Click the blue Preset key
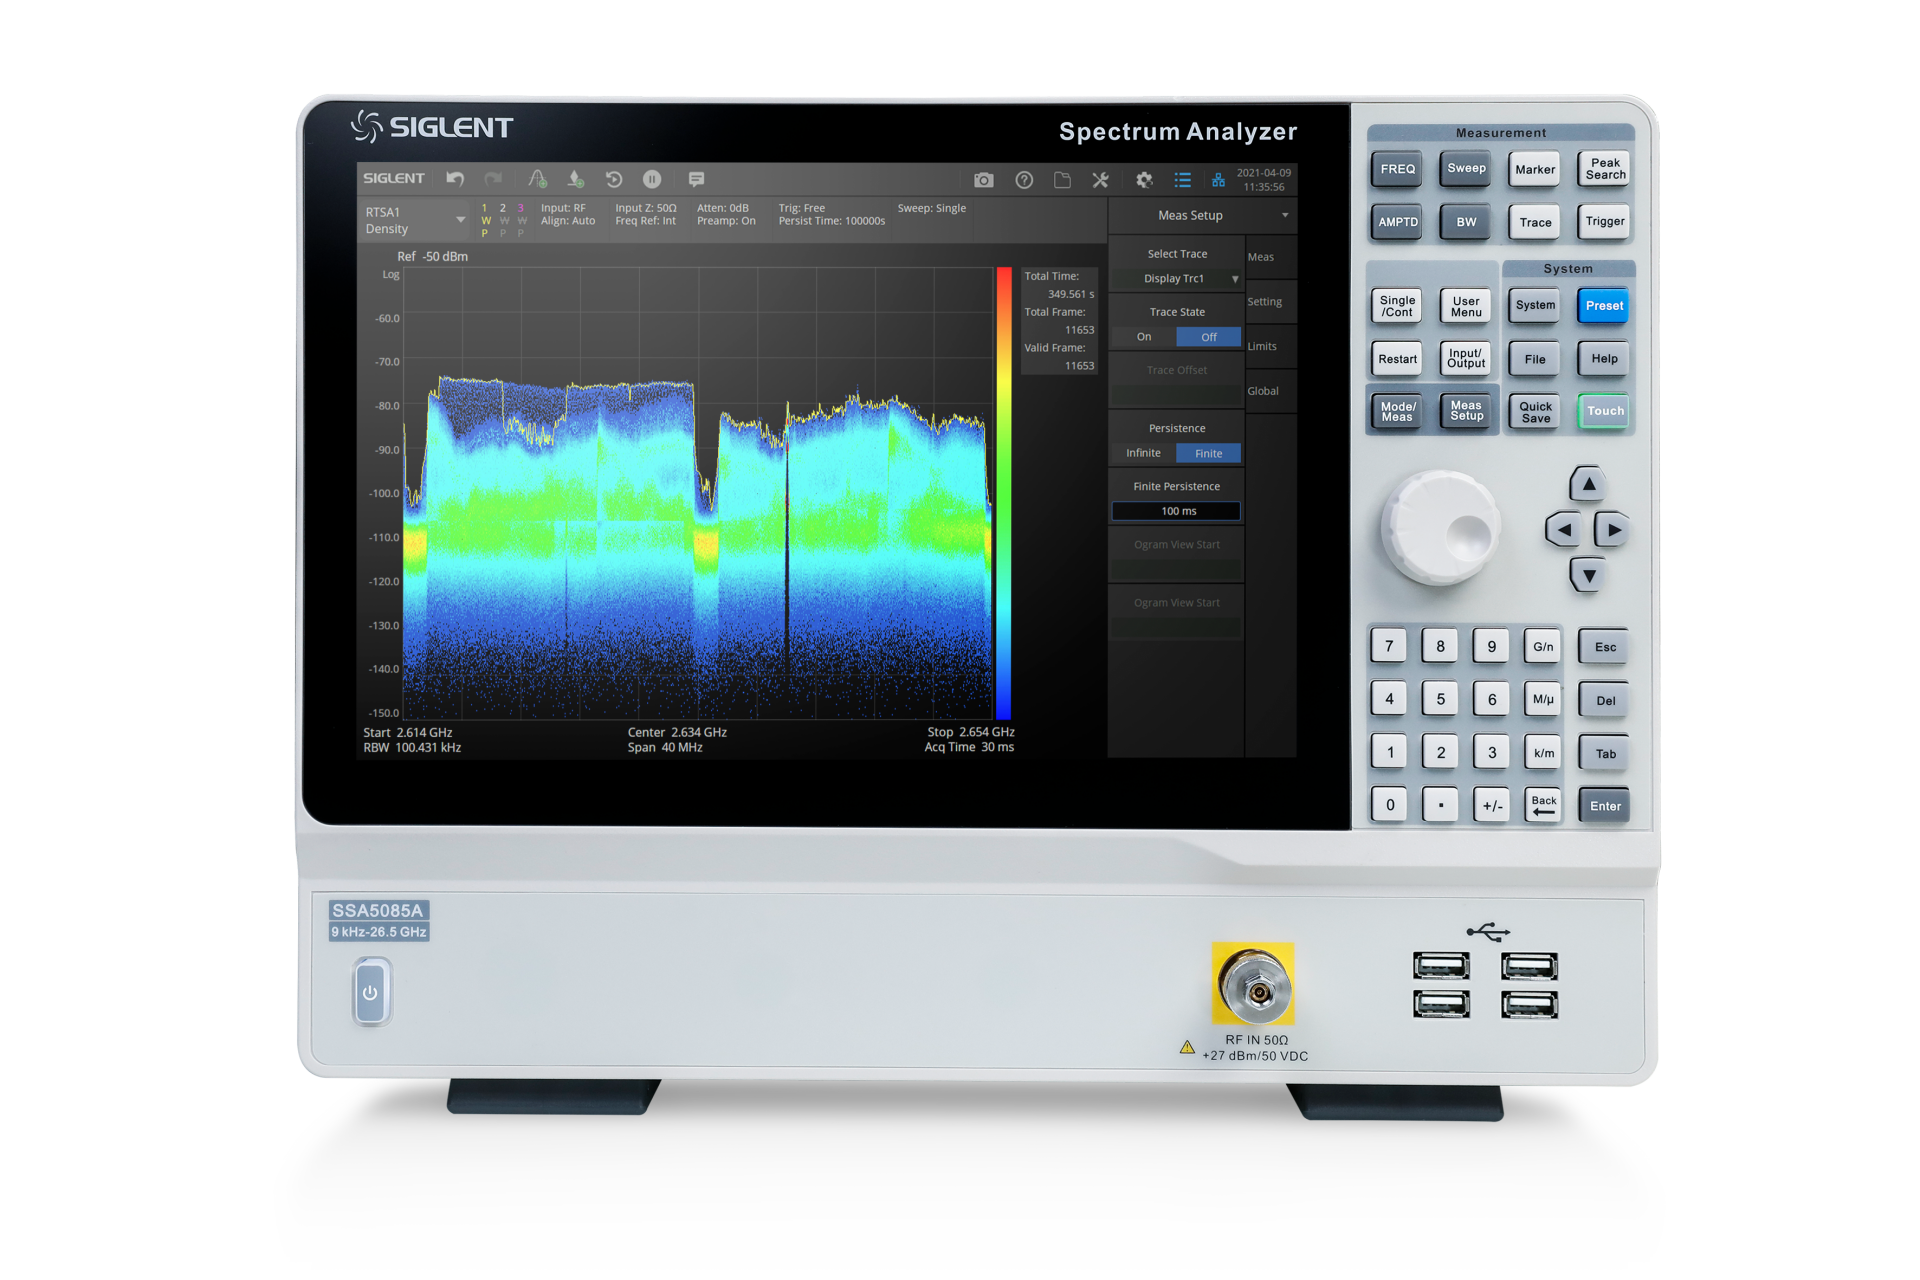This screenshot has width=1920, height=1280. coord(1604,306)
